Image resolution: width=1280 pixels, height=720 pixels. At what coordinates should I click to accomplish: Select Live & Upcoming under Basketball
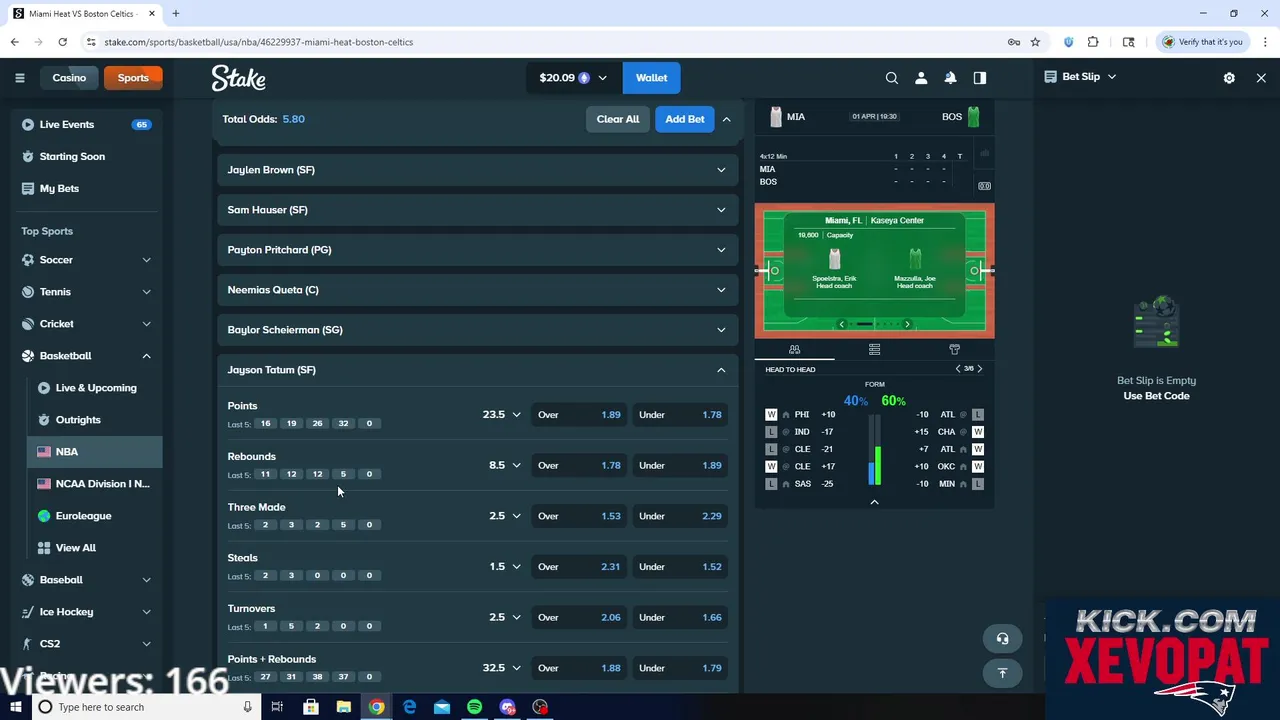click(x=95, y=388)
